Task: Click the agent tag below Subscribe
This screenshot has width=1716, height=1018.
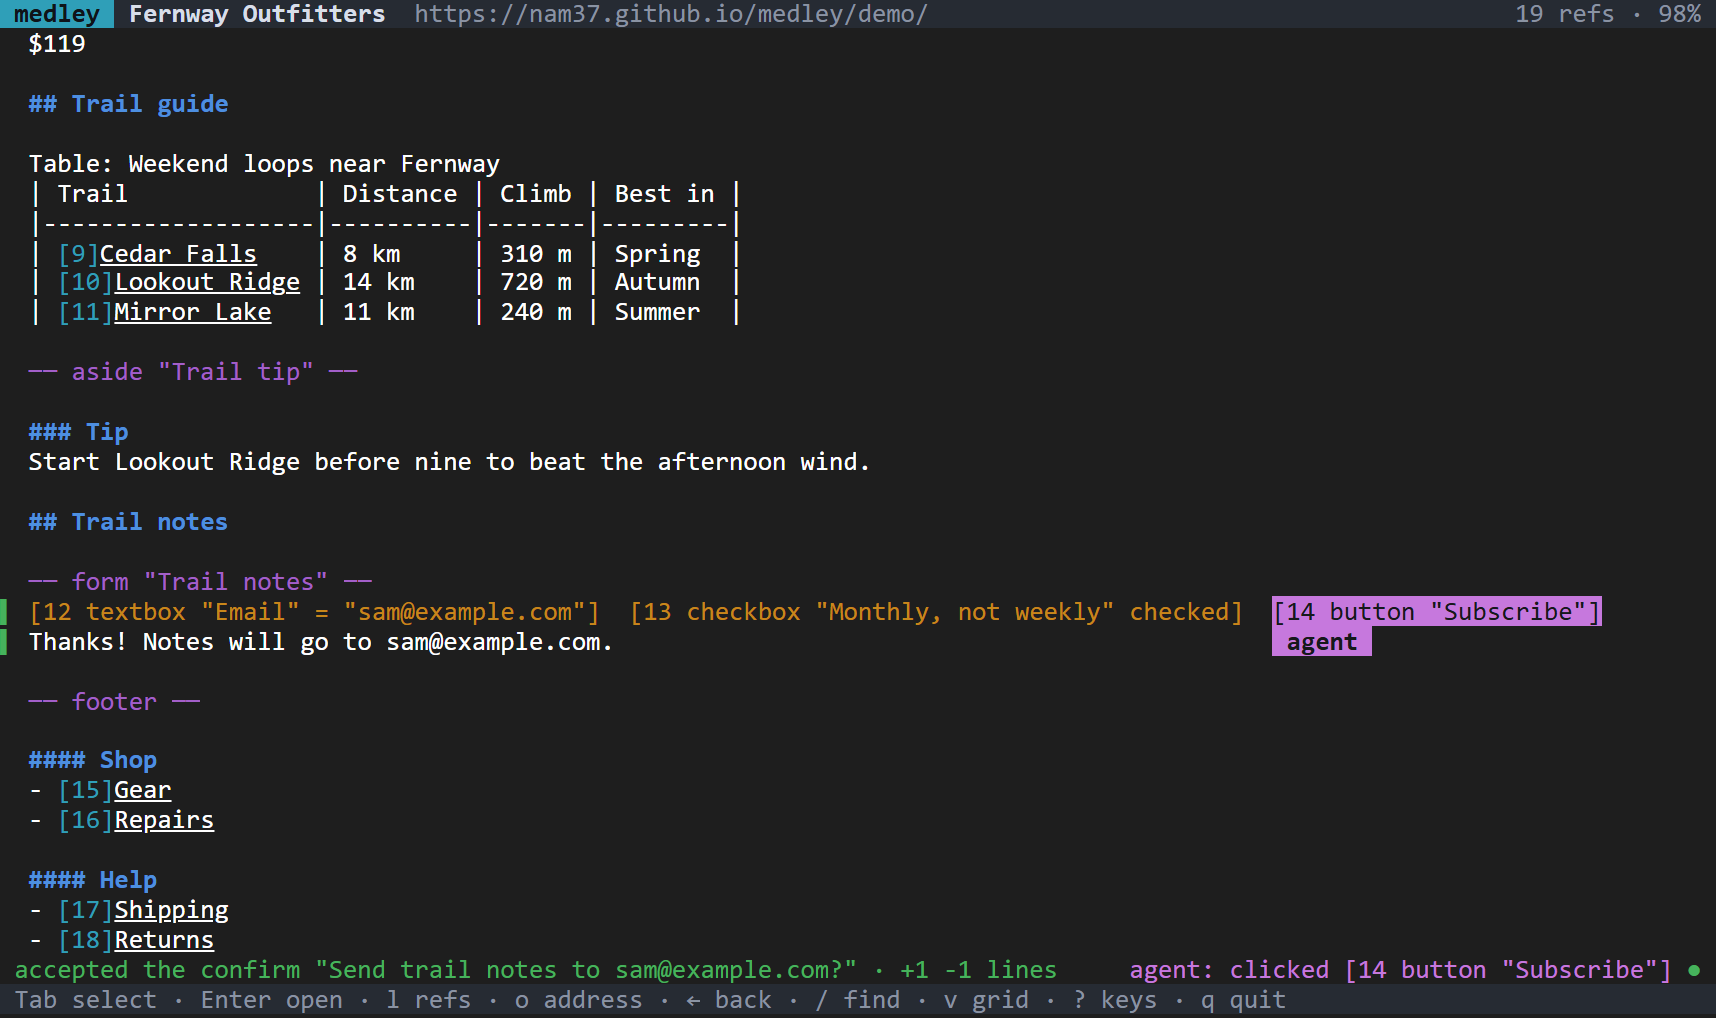Action: click(1322, 642)
